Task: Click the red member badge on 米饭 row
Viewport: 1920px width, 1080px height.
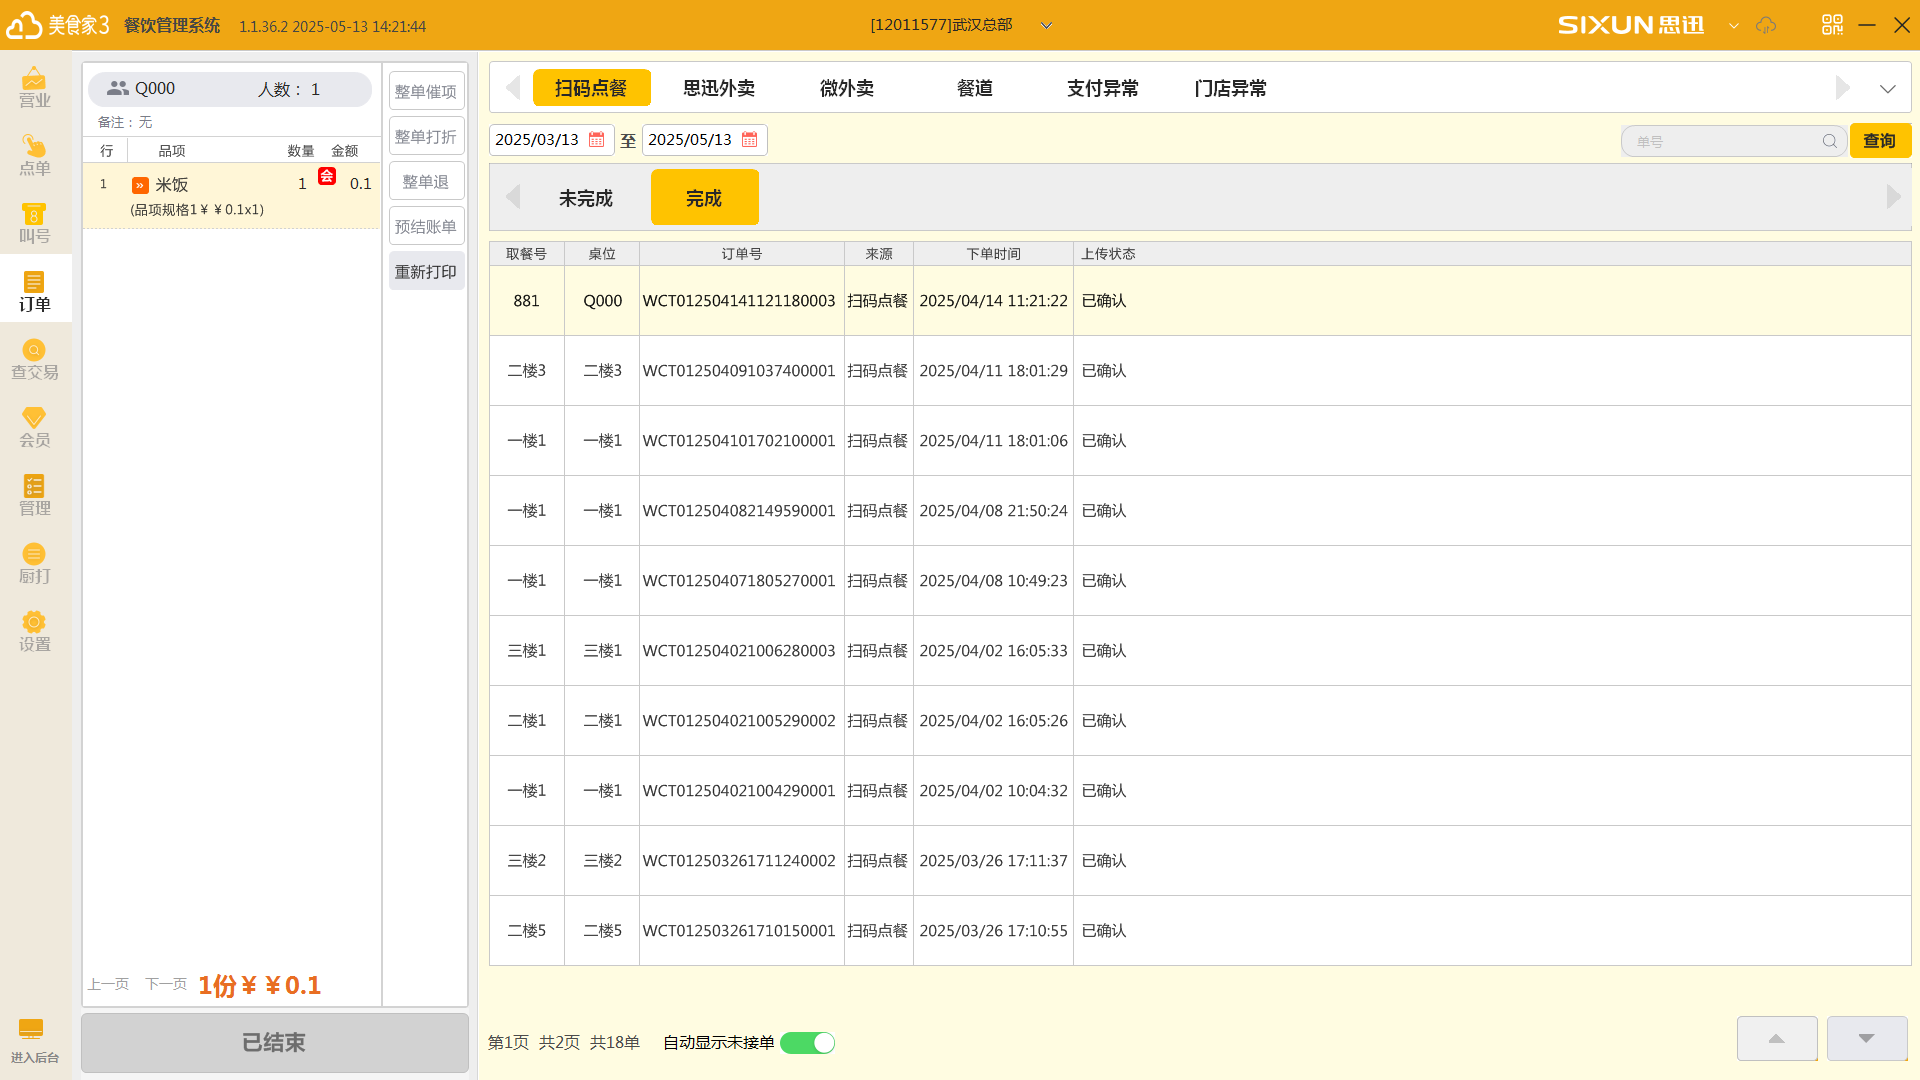Action: pyautogui.click(x=327, y=176)
